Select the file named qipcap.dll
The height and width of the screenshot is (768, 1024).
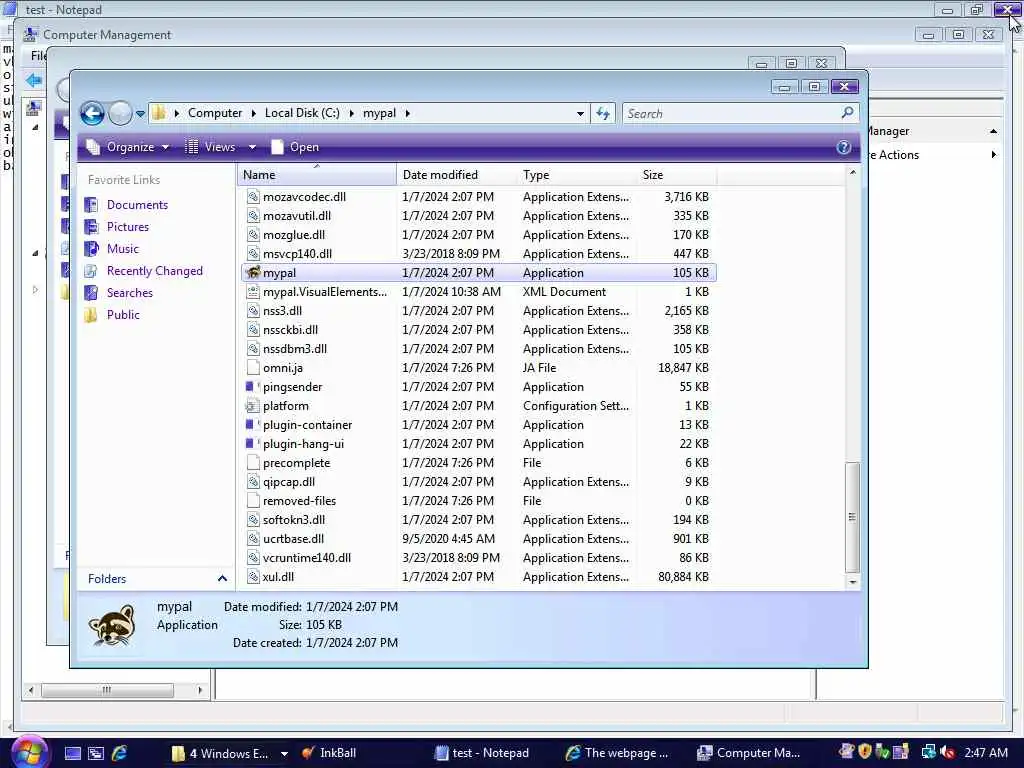coord(289,482)
